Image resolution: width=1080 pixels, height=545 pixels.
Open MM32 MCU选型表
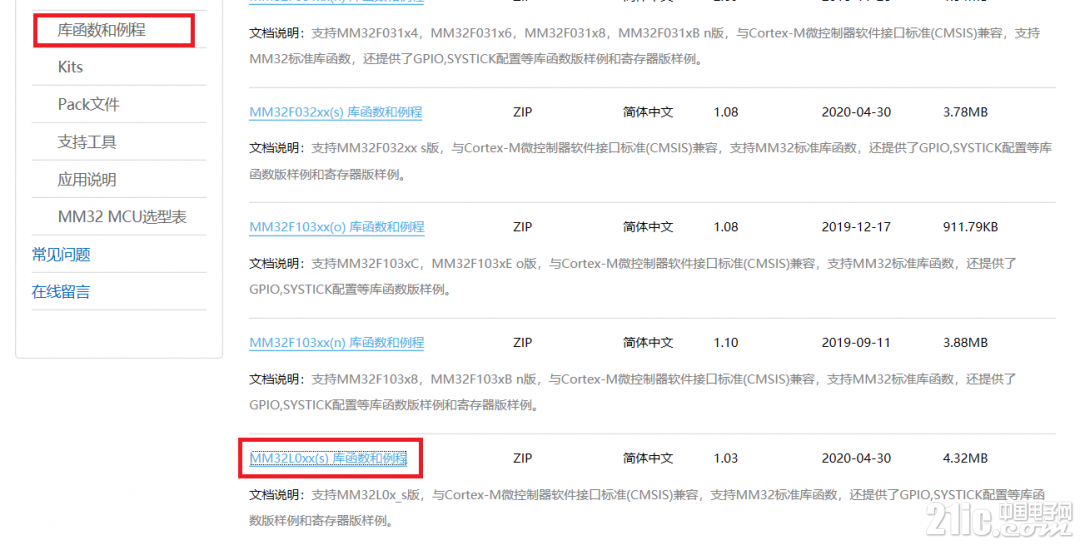[x=122, y=216]
